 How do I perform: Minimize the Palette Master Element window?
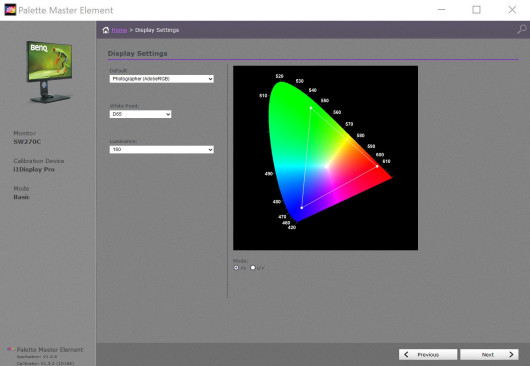tap(441, 10)
